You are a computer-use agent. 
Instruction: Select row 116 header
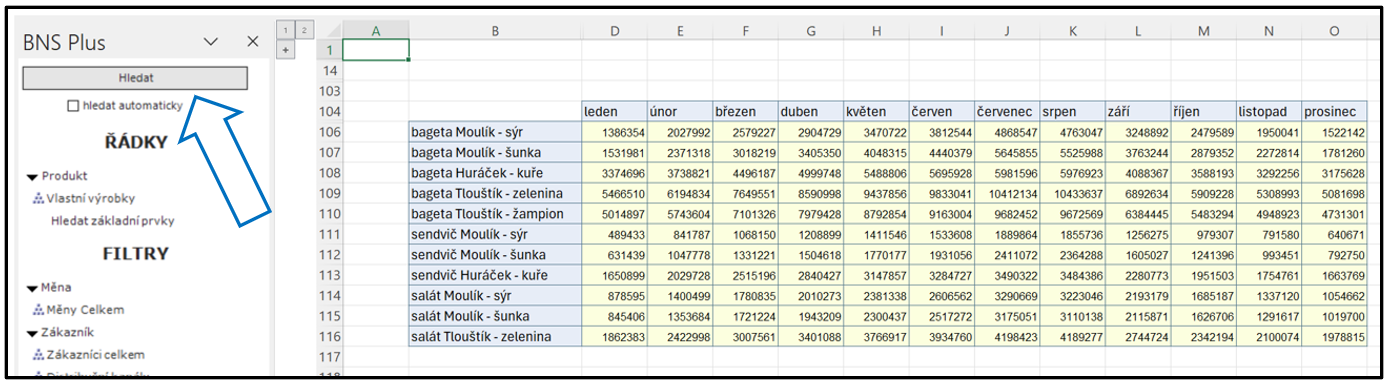[x=329, y=336]
